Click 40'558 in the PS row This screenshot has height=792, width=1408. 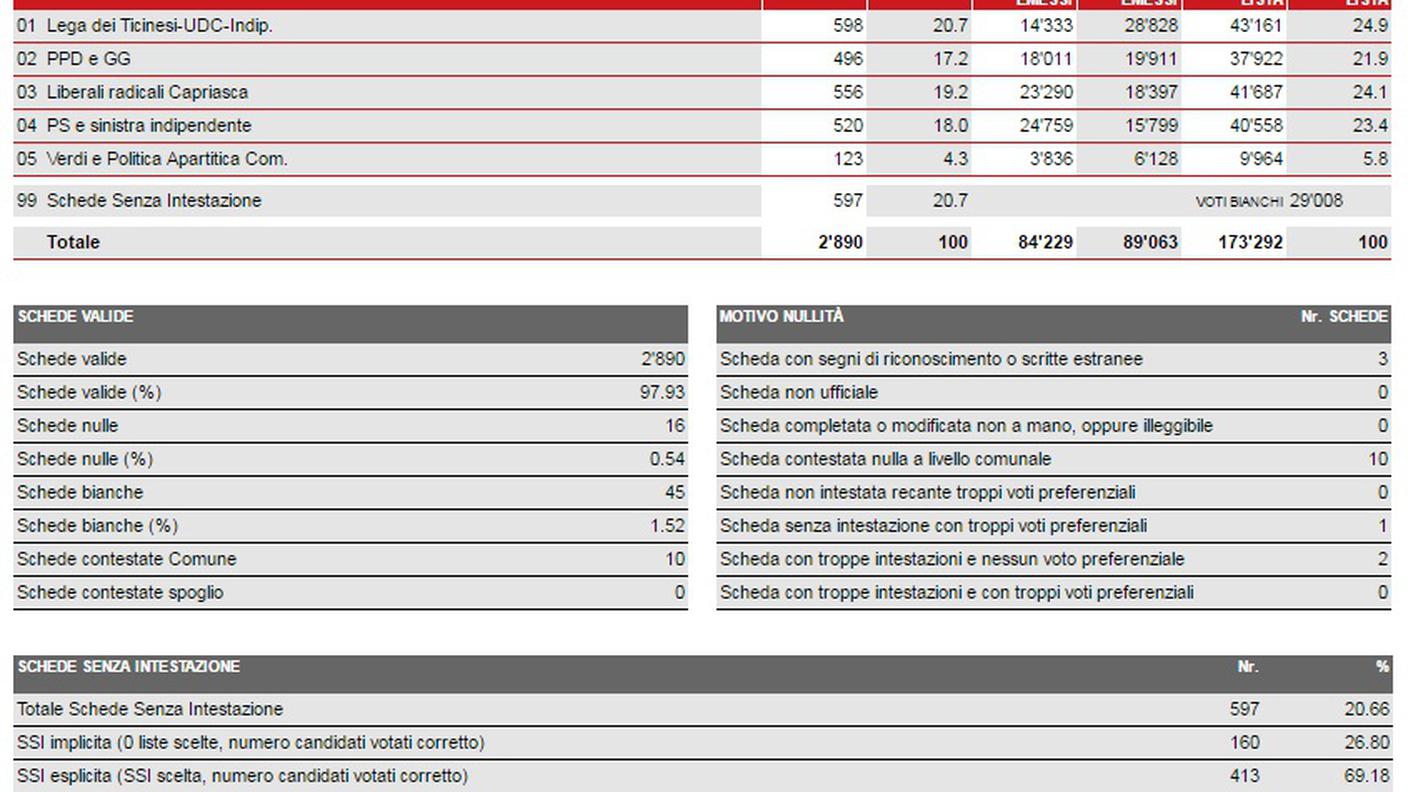(x=1256, y=125)
